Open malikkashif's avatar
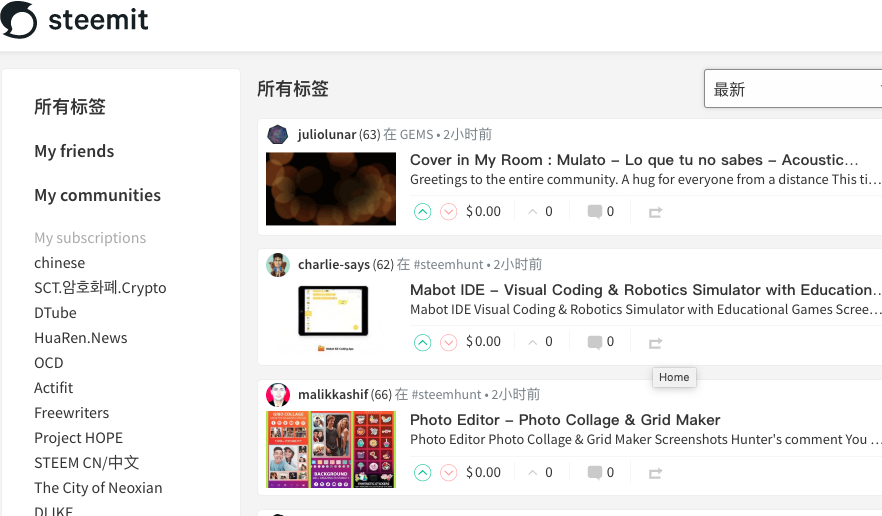 click(278, 395)
